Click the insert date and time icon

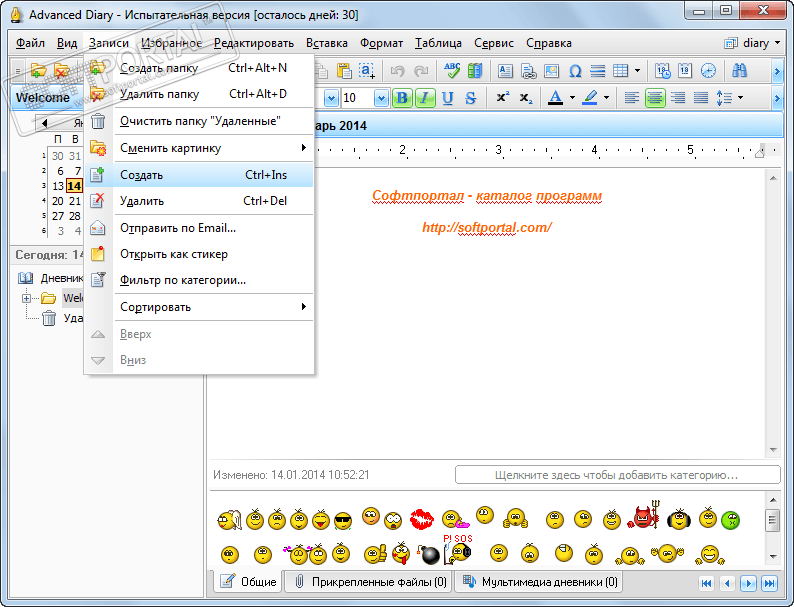coord(662,71)
